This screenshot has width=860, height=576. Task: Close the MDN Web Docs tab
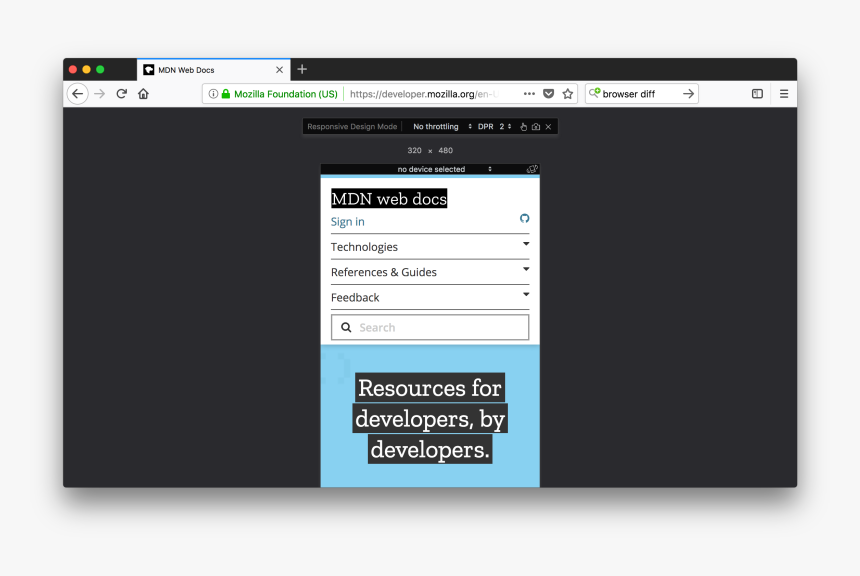pyautogui.click(x=279, y=70)
